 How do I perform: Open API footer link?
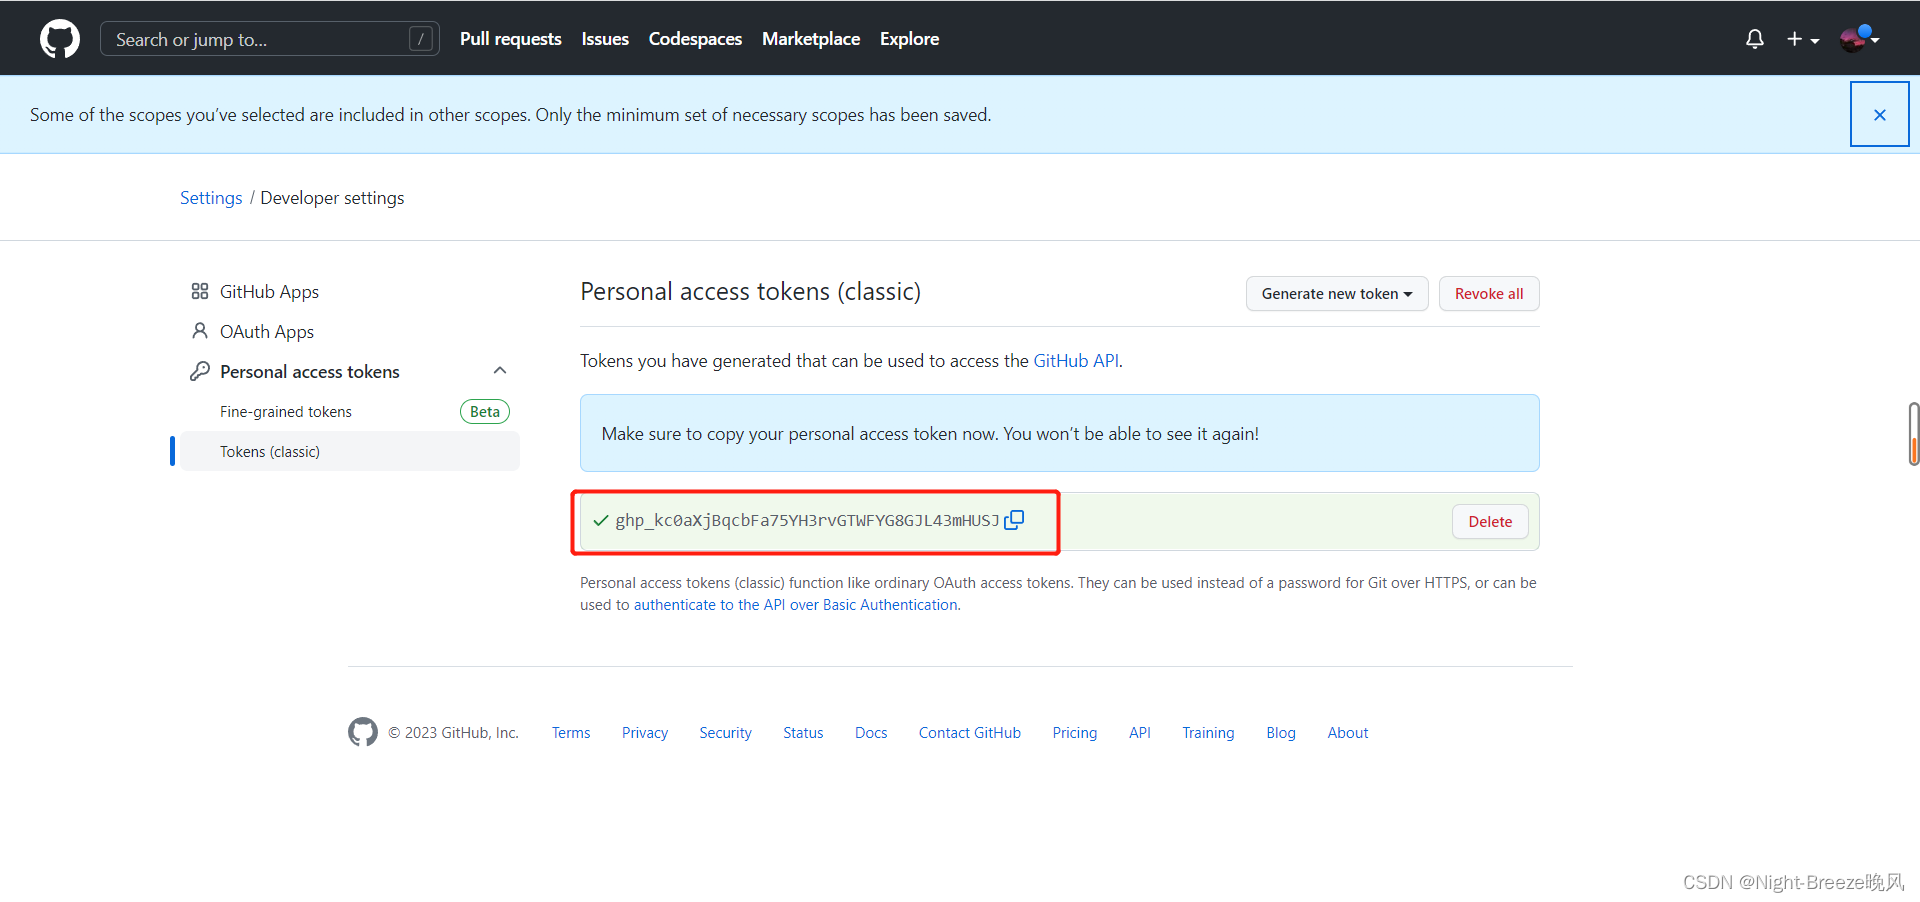pos(1140,733)
